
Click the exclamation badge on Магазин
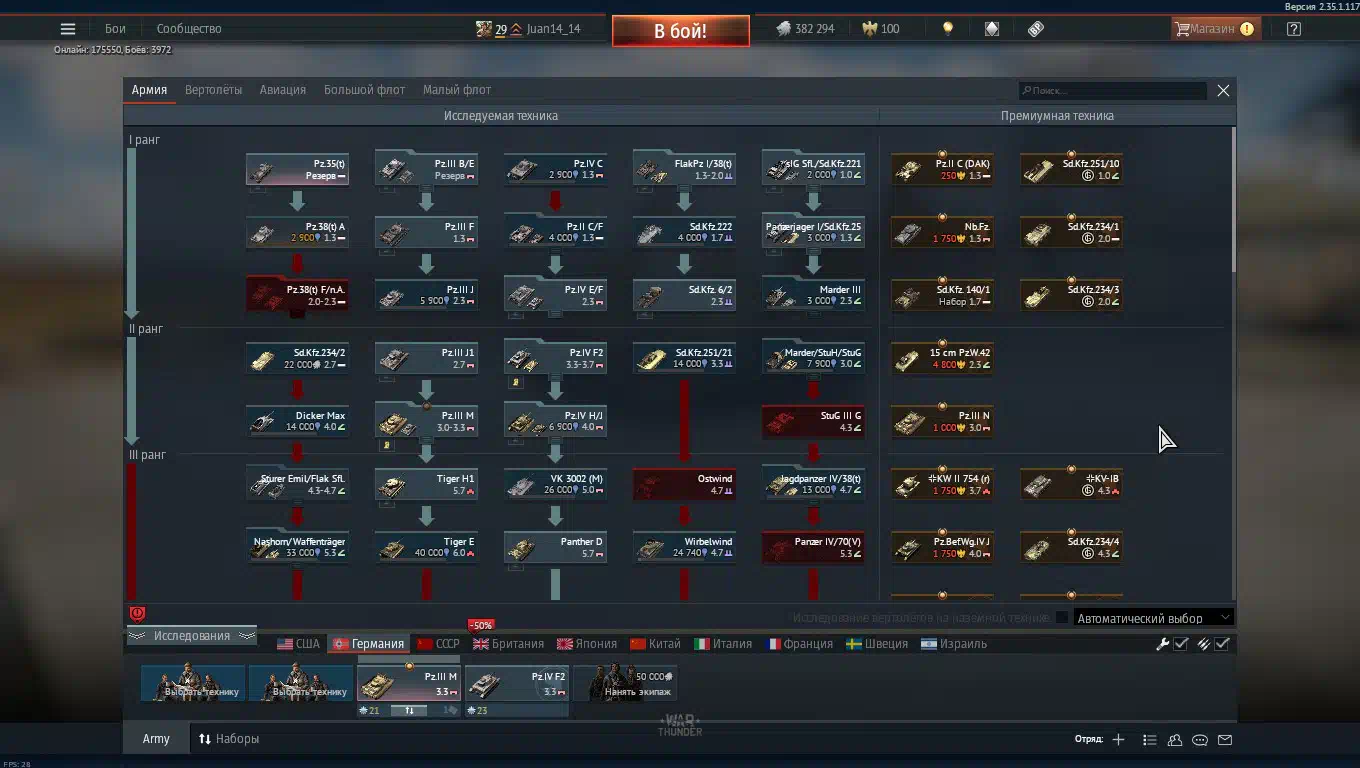point(1247,29)
